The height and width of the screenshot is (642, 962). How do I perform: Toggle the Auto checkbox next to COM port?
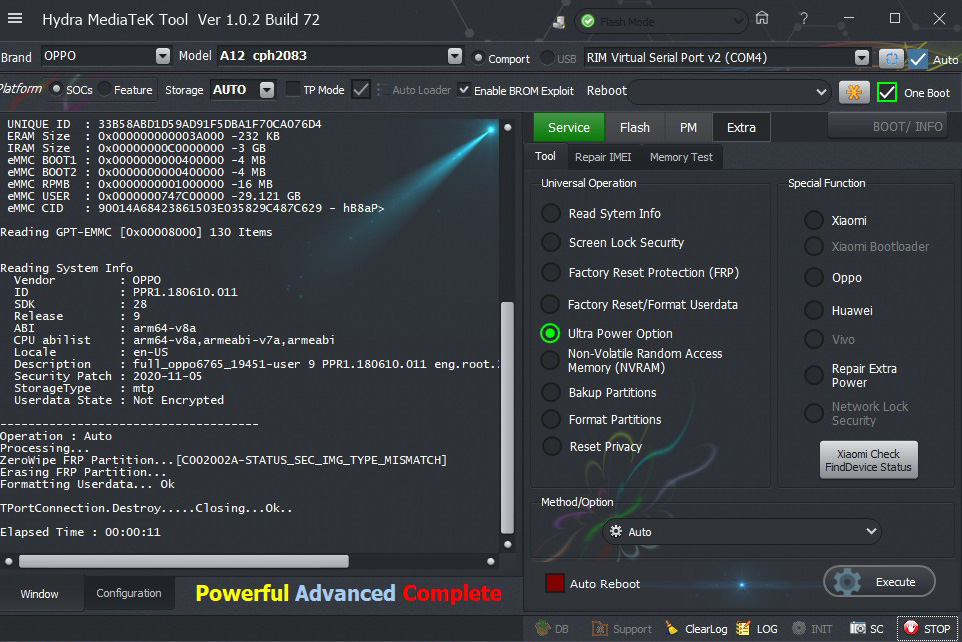tap(918, 59)
